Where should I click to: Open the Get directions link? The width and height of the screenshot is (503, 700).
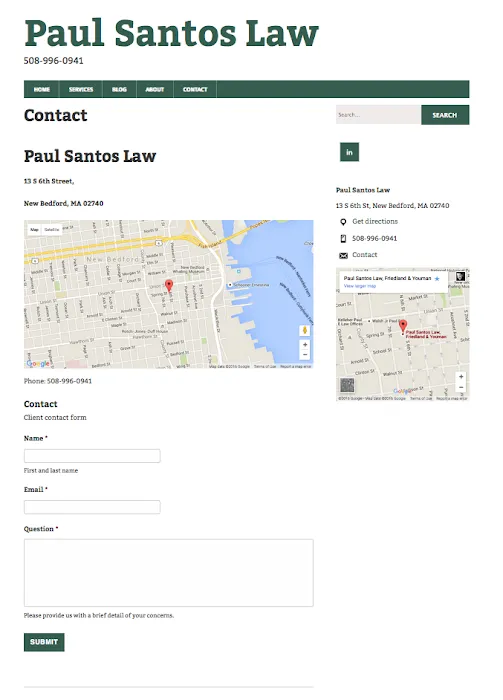tap(375, 221)
